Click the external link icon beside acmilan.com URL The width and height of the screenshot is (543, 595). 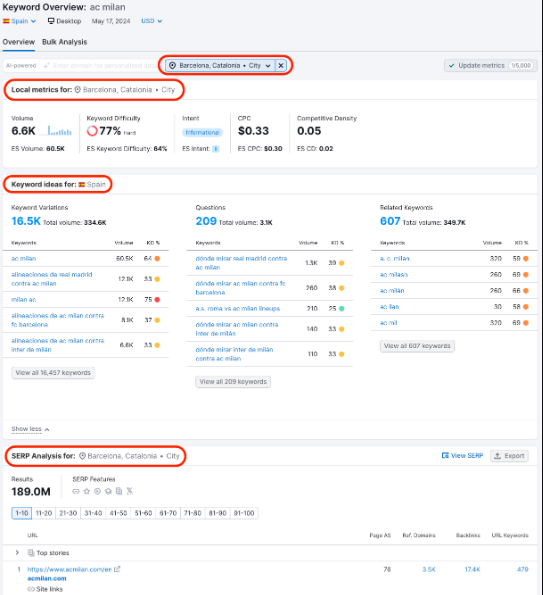117,569
